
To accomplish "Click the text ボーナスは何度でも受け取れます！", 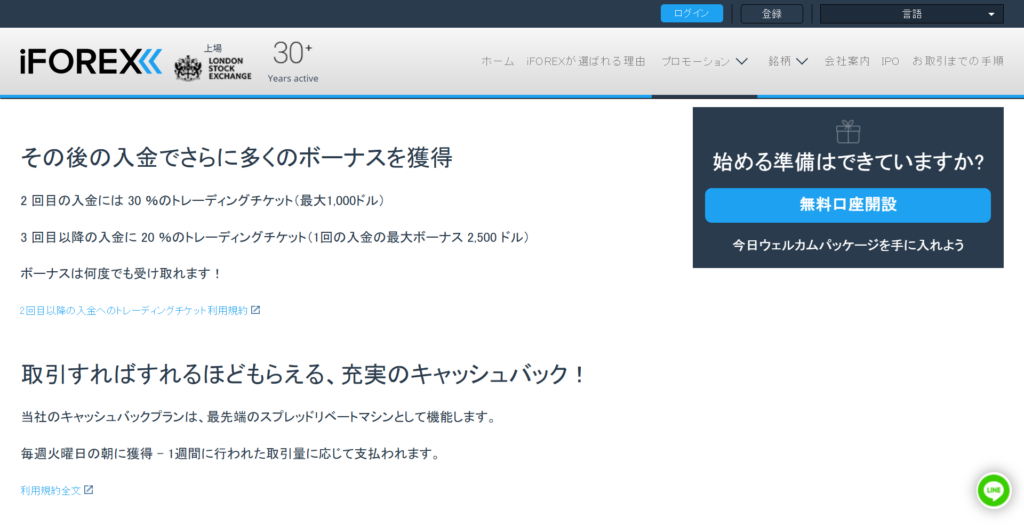I will pyautogui.click(x=121, y=274).
